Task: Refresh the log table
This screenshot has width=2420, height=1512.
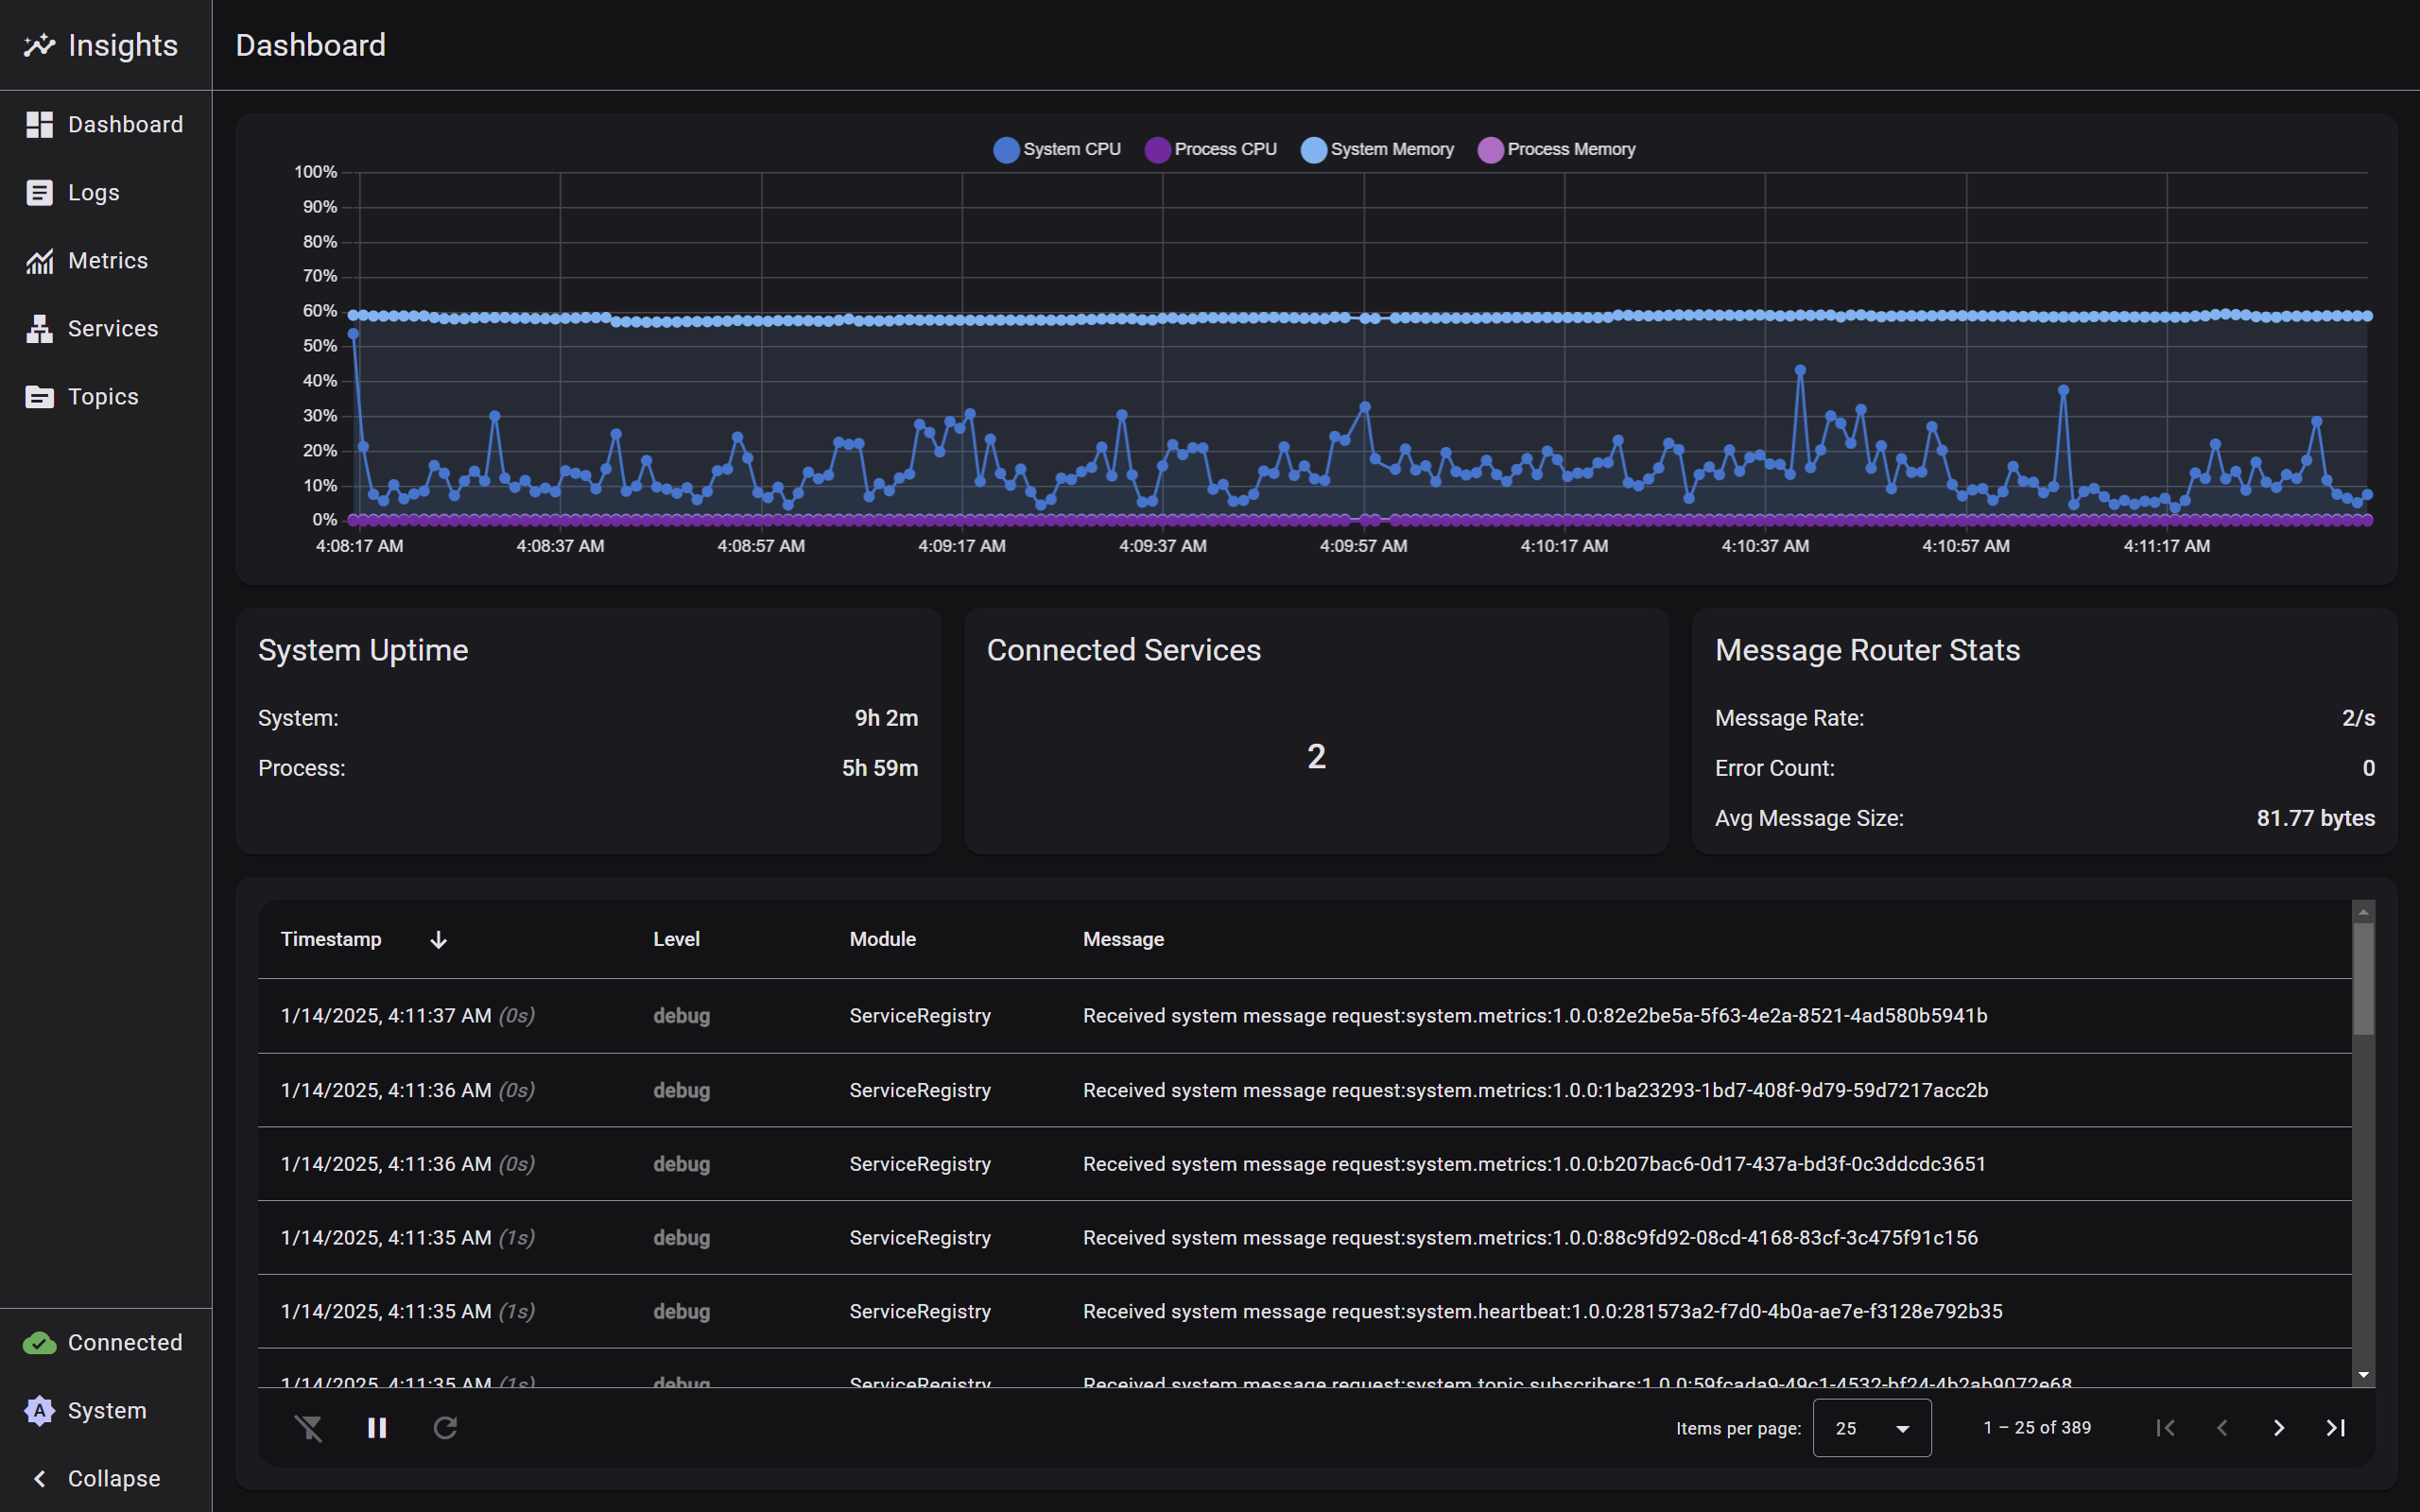Action: [x=445, y=1428]
